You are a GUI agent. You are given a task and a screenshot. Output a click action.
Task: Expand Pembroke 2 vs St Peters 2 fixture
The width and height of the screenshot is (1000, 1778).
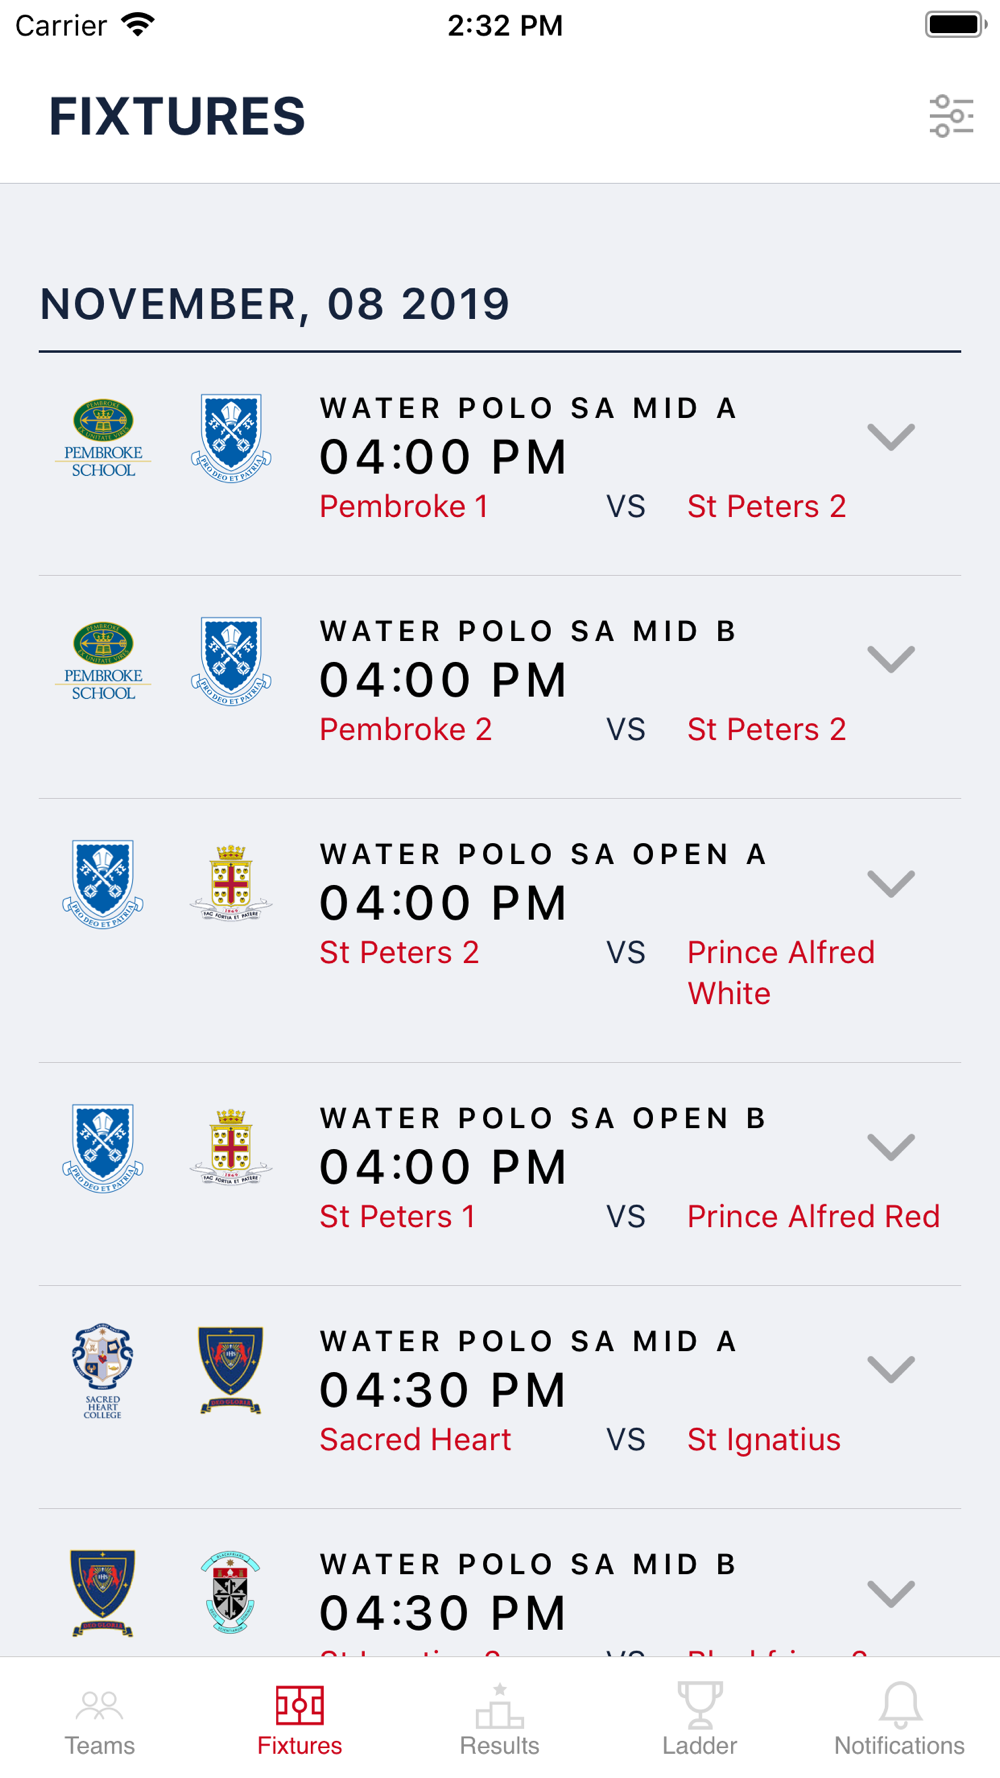(891, 660)
